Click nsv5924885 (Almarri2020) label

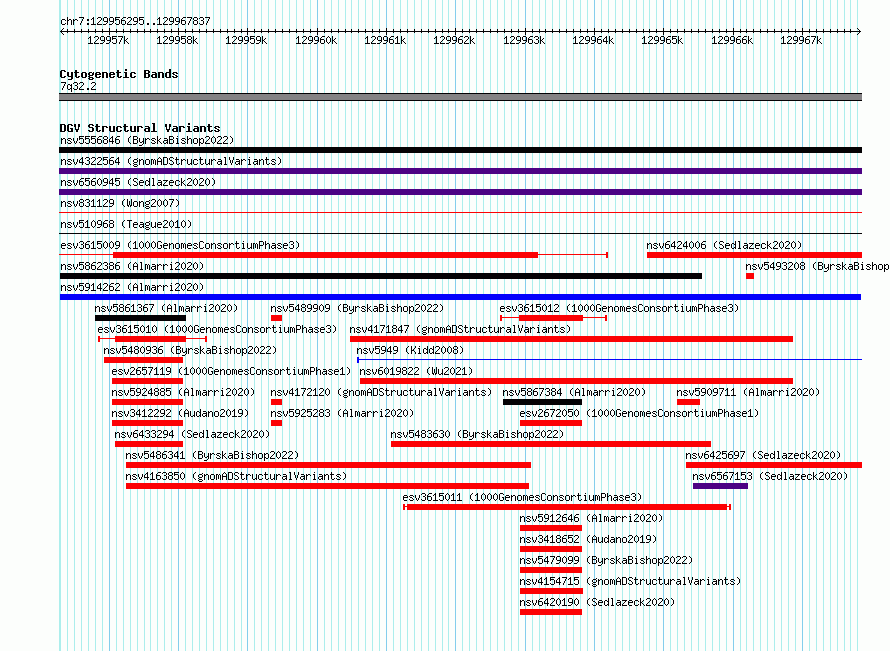183,392
